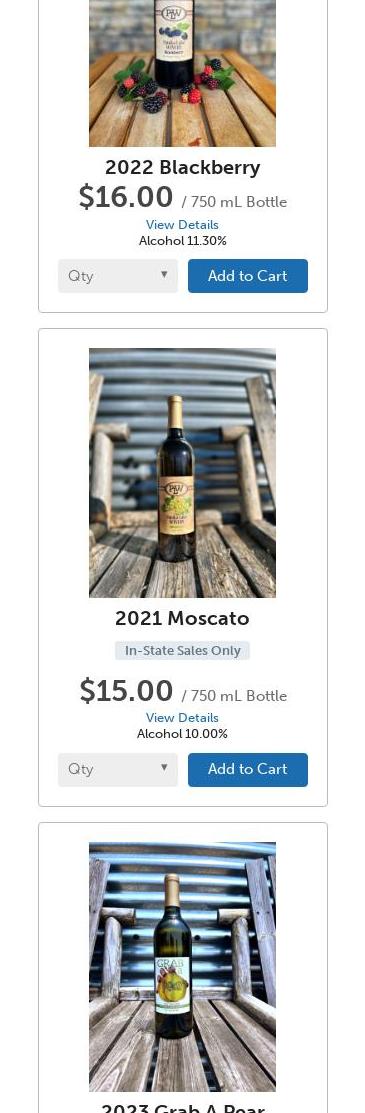Click 750 mL Bottle text beside $15.00
This screenshot has height=1113, width=365.
pyautogui.click(x=239, y=696)
